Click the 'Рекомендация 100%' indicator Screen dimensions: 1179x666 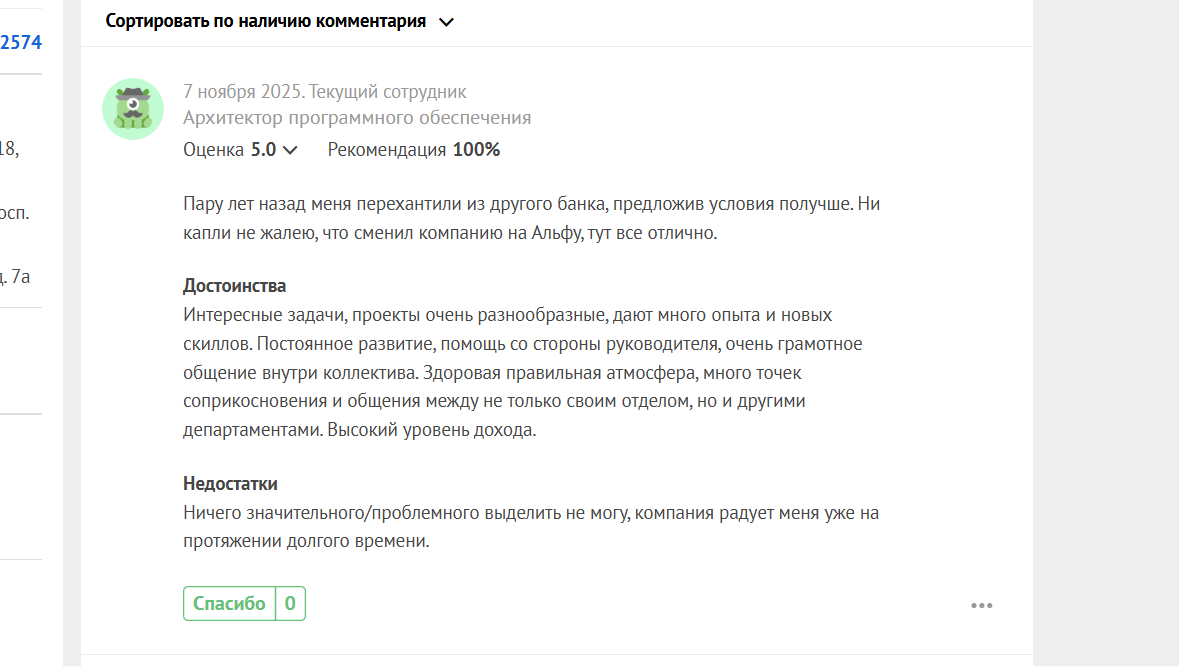413,150
